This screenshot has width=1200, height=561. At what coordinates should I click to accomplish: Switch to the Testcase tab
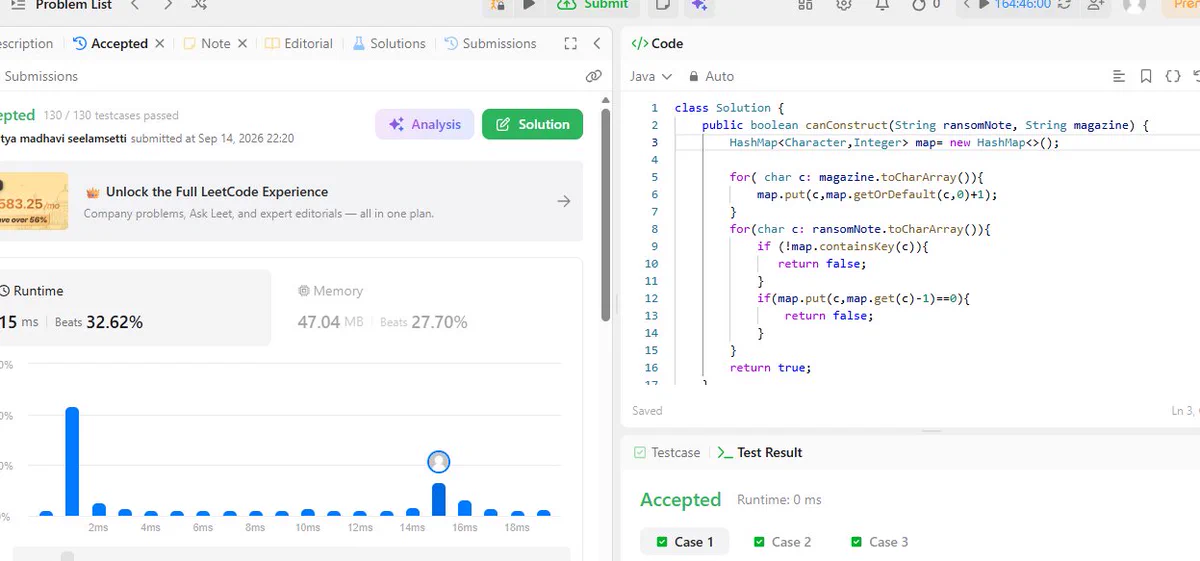click(667, 453)
